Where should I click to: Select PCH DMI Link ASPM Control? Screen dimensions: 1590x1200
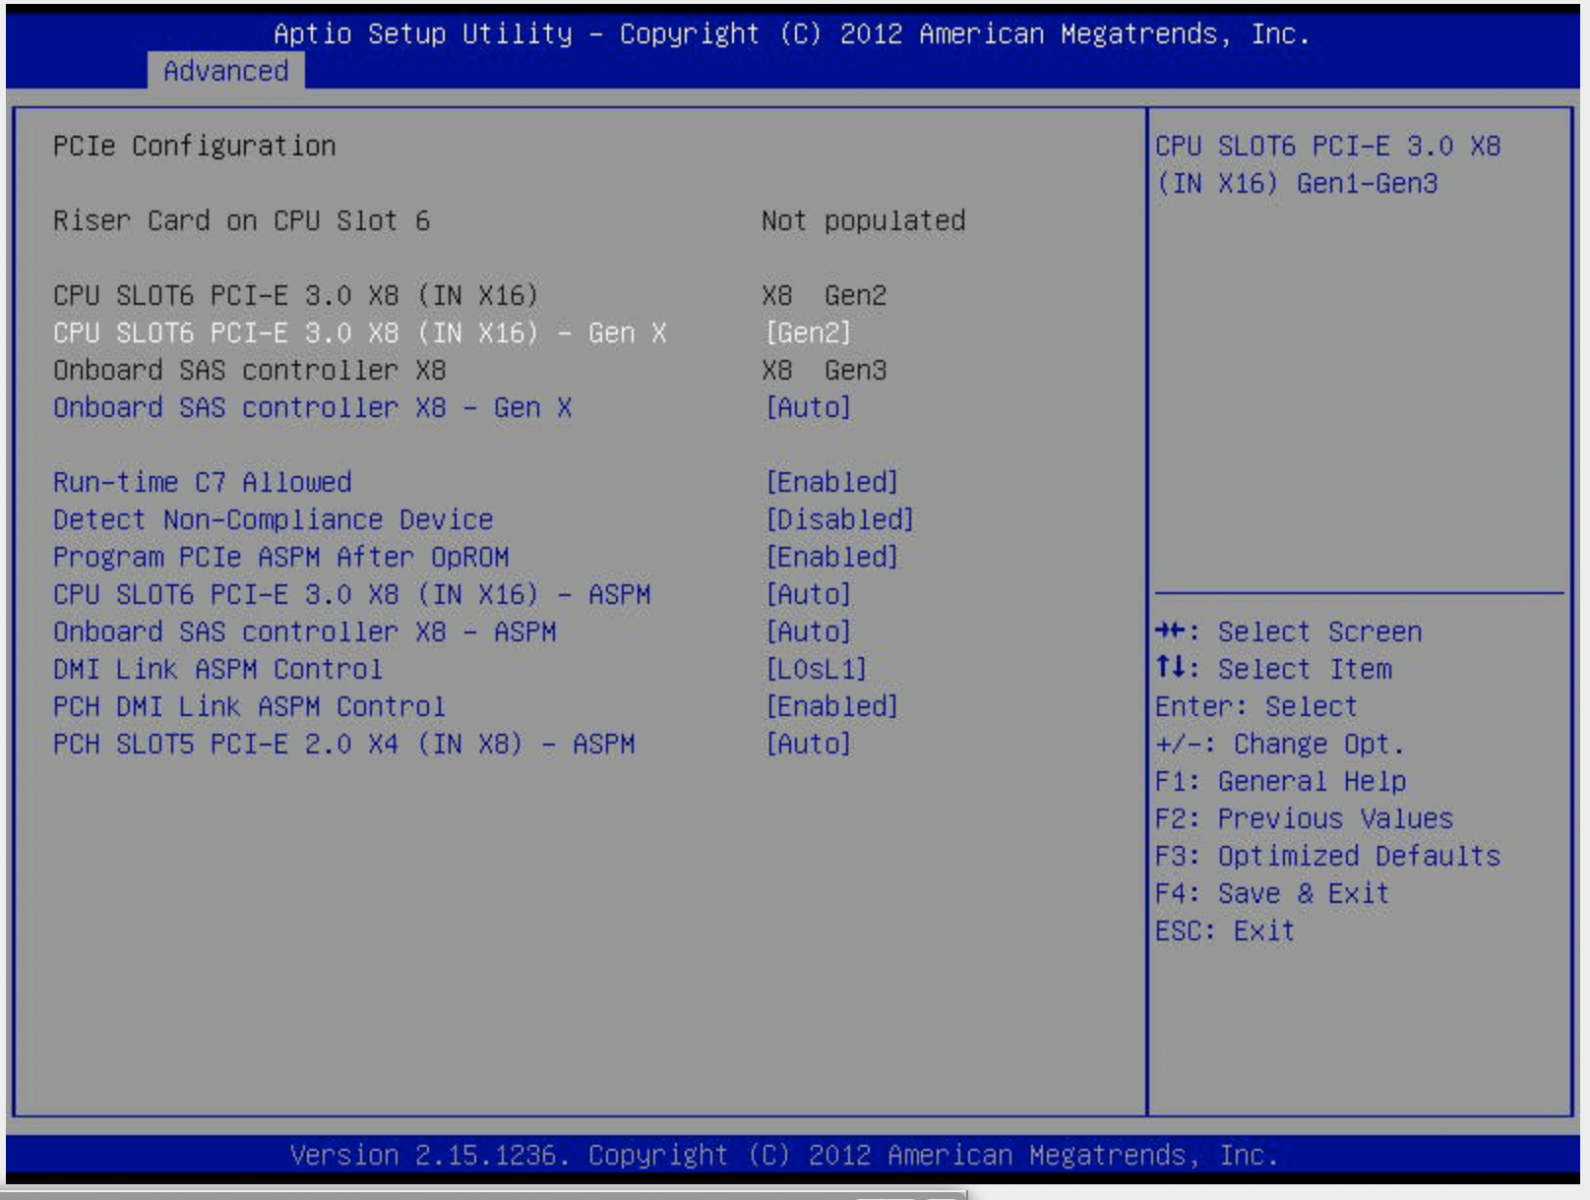point(249,707)
